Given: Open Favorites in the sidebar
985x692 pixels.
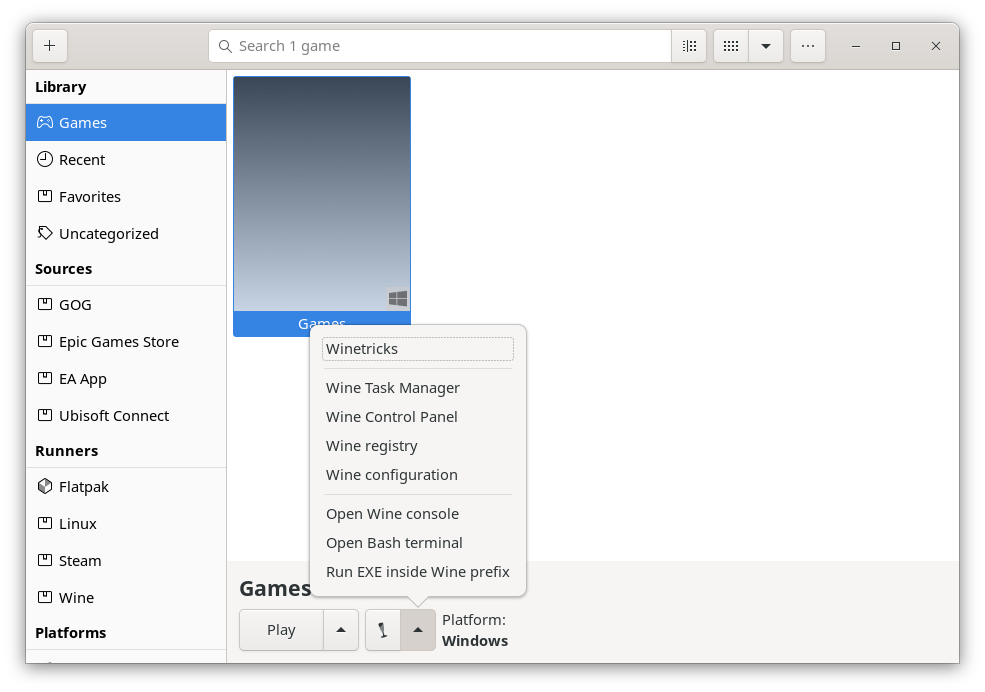Looking at the screenshot, I should pyautogui.click(x=126, y=197).
